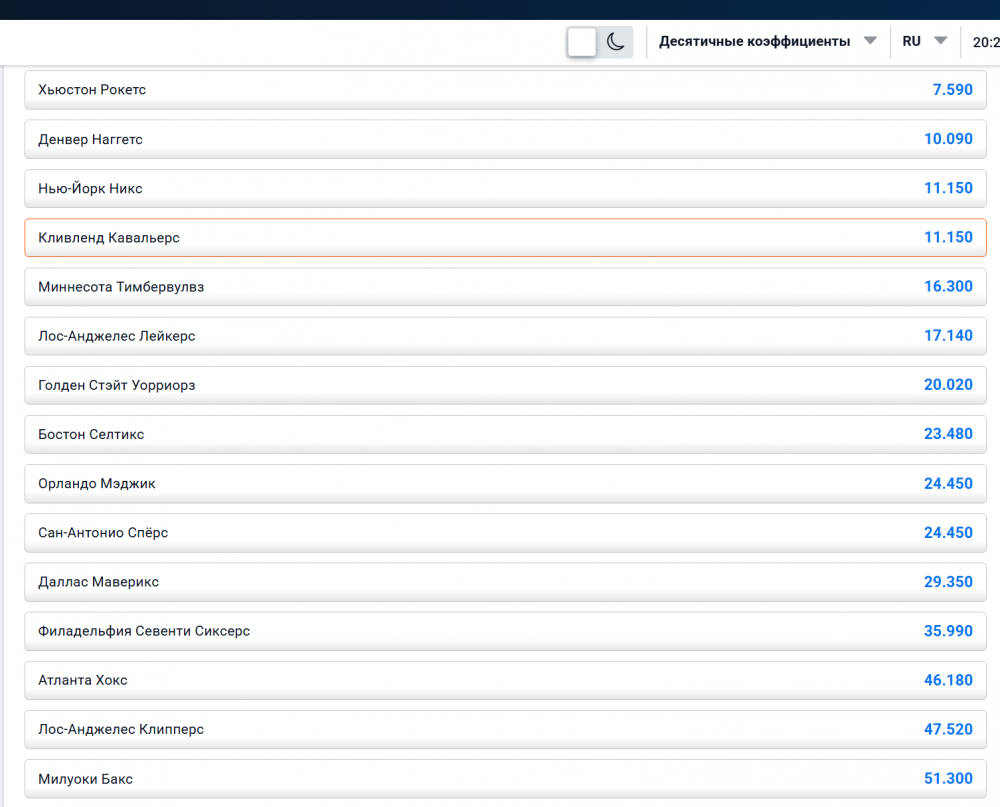Select Миннесота Тимбервулвз odds 16.300
The width and height of the screenshot is (1000, 807).
click(505, 287)
